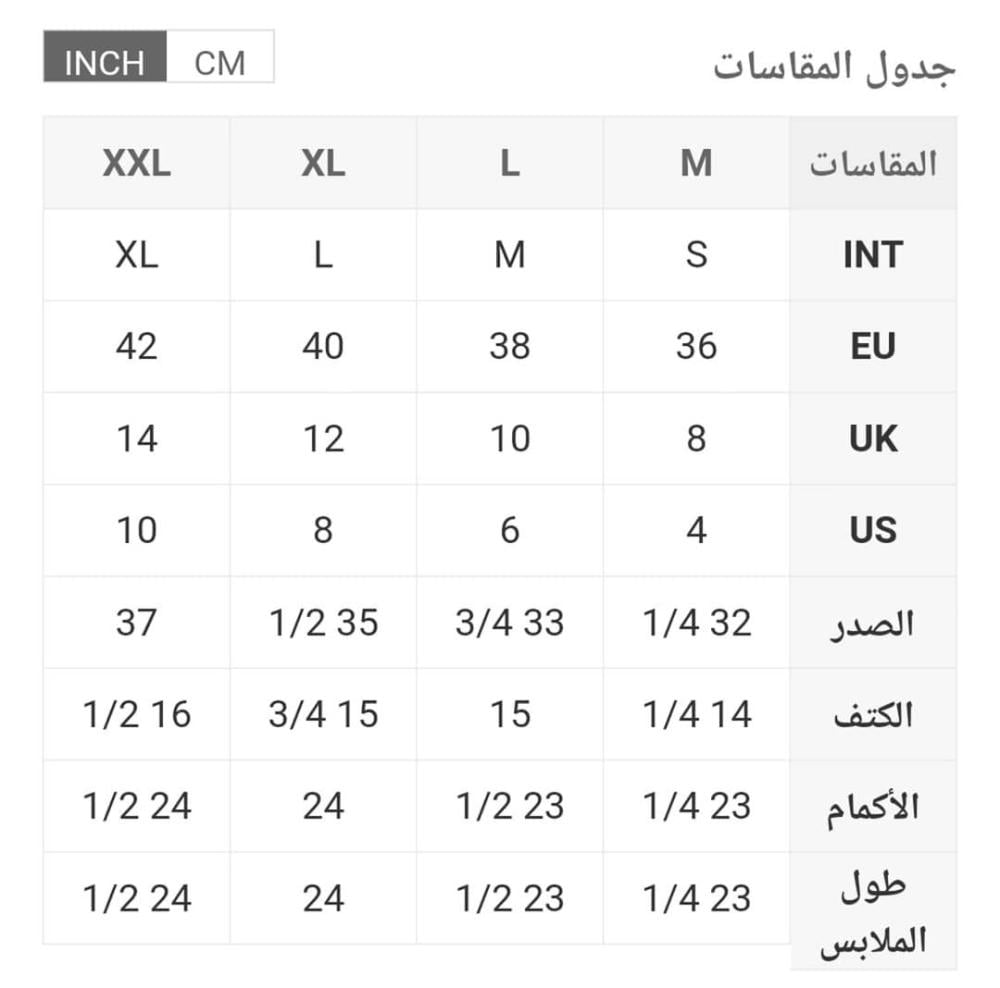The width and height of the screenshot is (1000, 988).
Task: Click the المقاسات header cell in table
Action: 873,164
